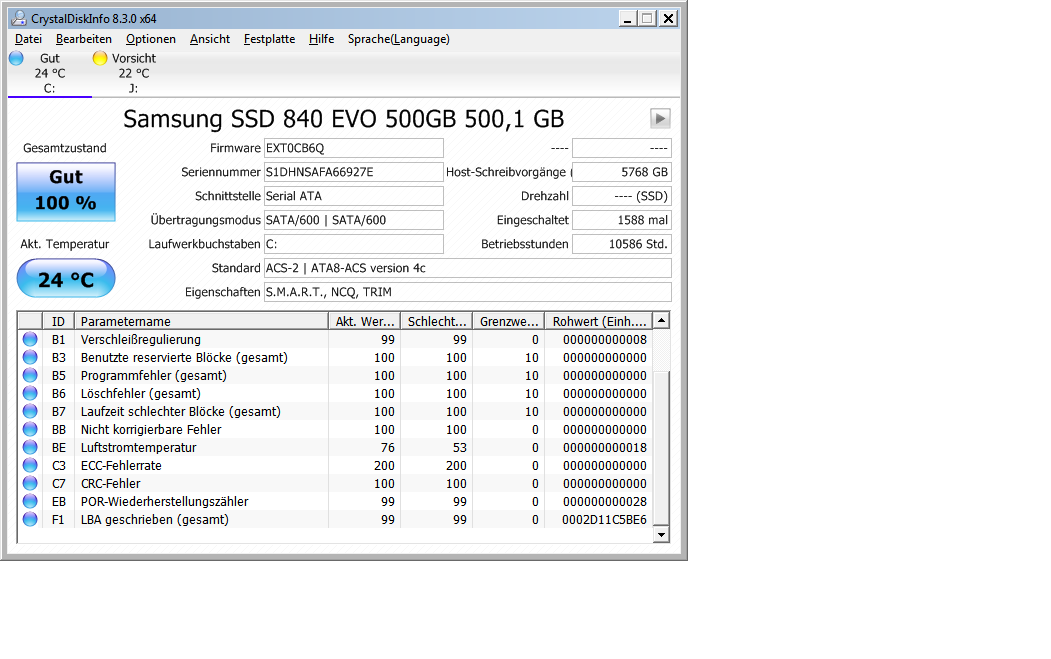
Task: Click status icon of B6 Löschfehler row
Action: pyautogui.click(x=30, y=394)
